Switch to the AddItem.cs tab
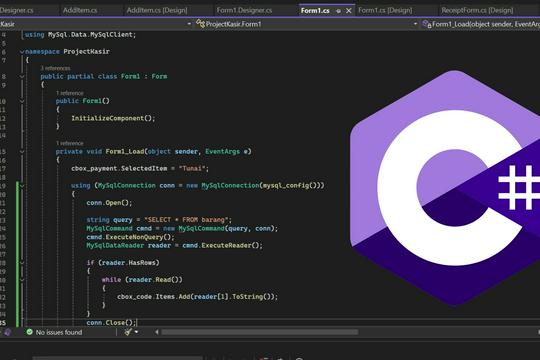 pyautogui.click(x=80, y=10)
